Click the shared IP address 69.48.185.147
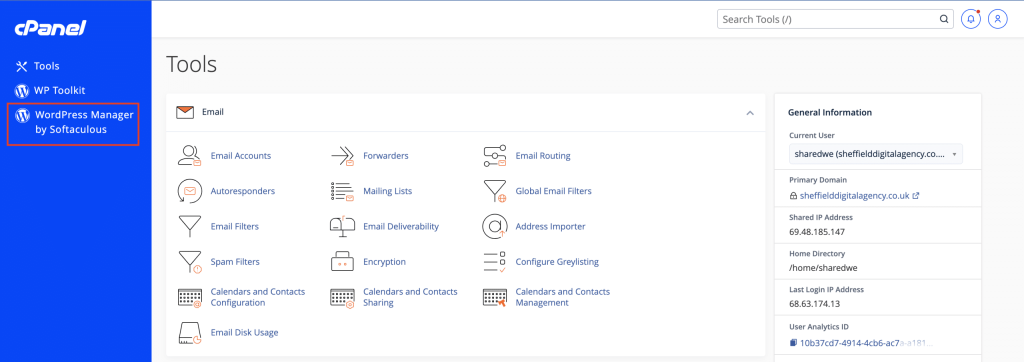 click(818, 231)
